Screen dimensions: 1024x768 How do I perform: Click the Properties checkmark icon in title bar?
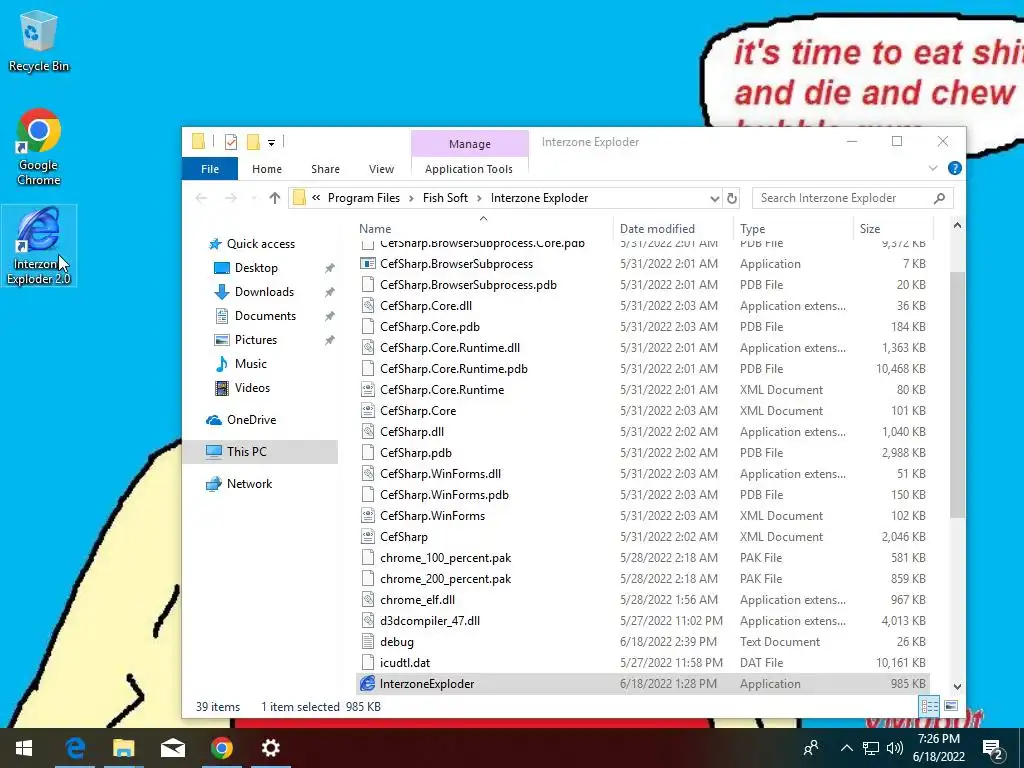click(231, 142)
